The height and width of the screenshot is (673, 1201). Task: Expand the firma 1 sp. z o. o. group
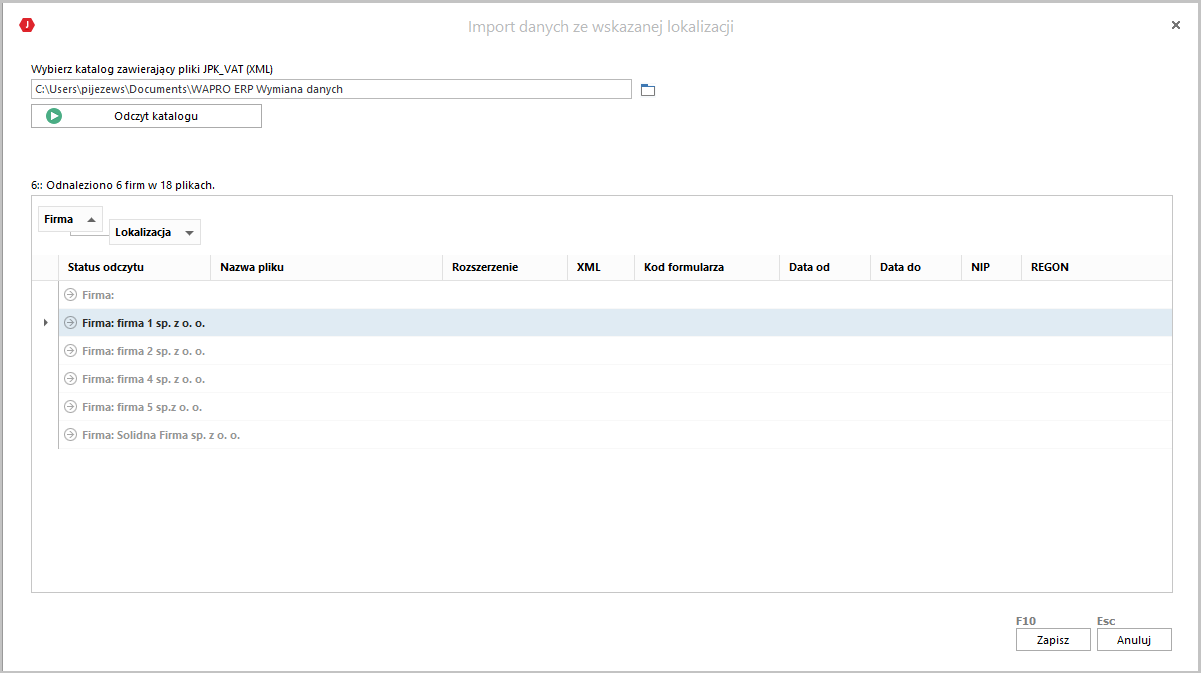pyautogui.click(x=71, y=323)
